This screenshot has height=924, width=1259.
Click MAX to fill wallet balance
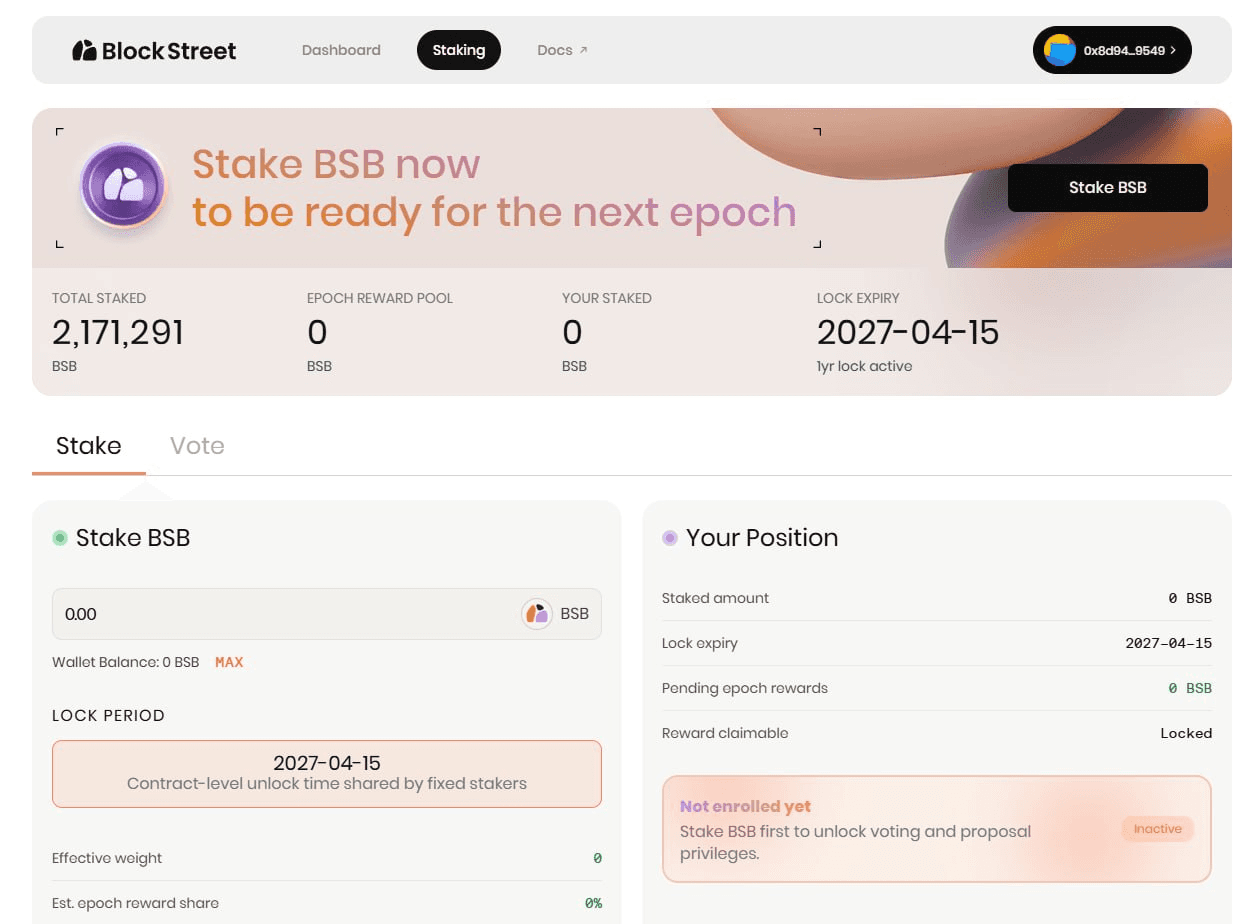229,662
